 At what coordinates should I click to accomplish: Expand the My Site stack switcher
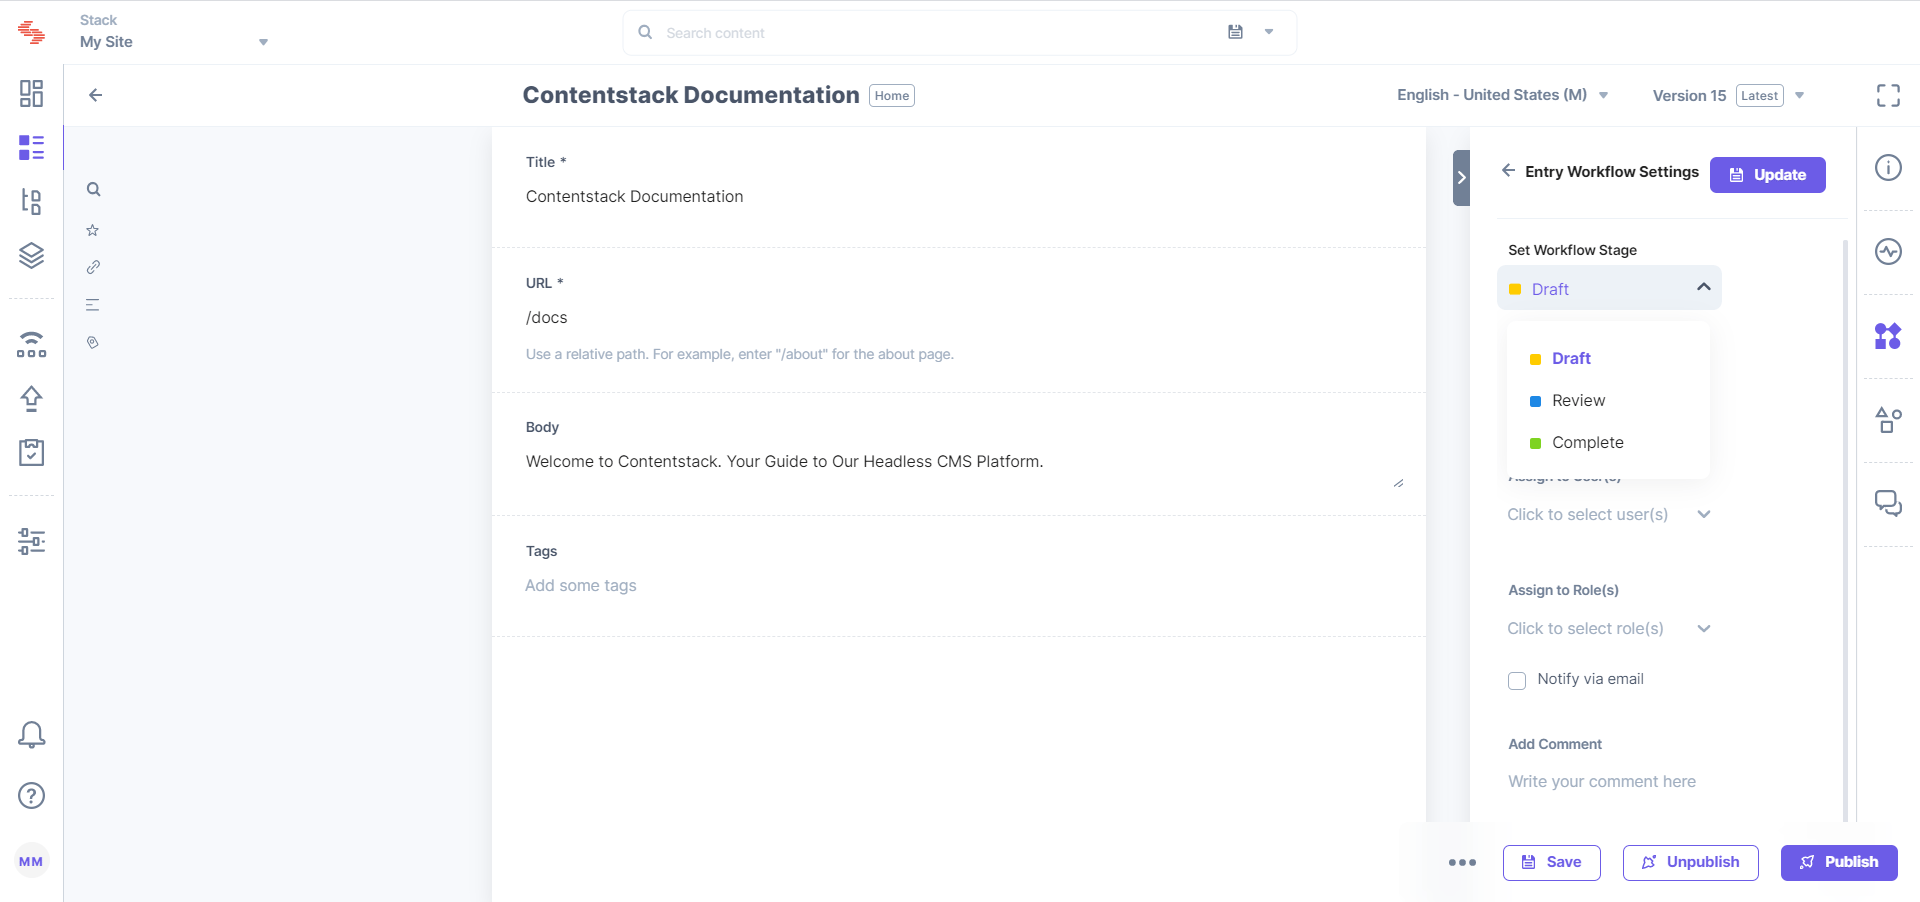tap(263, 42)
